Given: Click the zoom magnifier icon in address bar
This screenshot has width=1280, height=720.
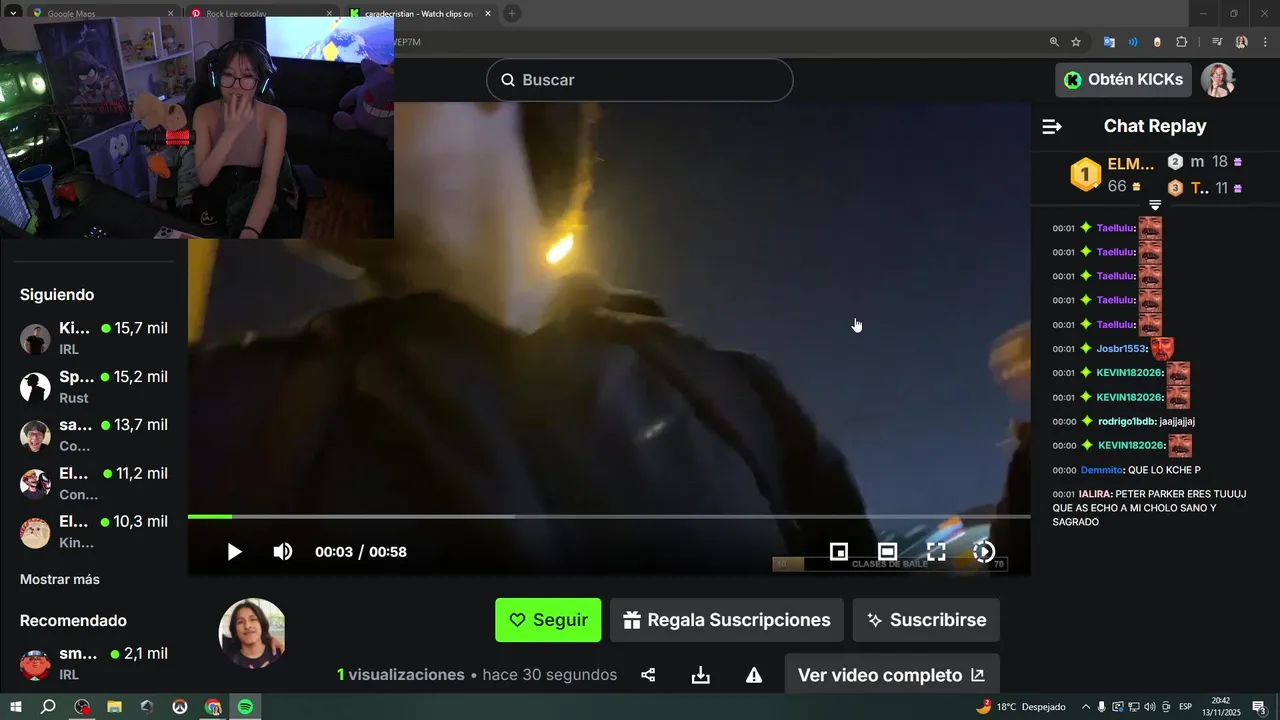Looking at the screenshot, I should point(1054,42).
